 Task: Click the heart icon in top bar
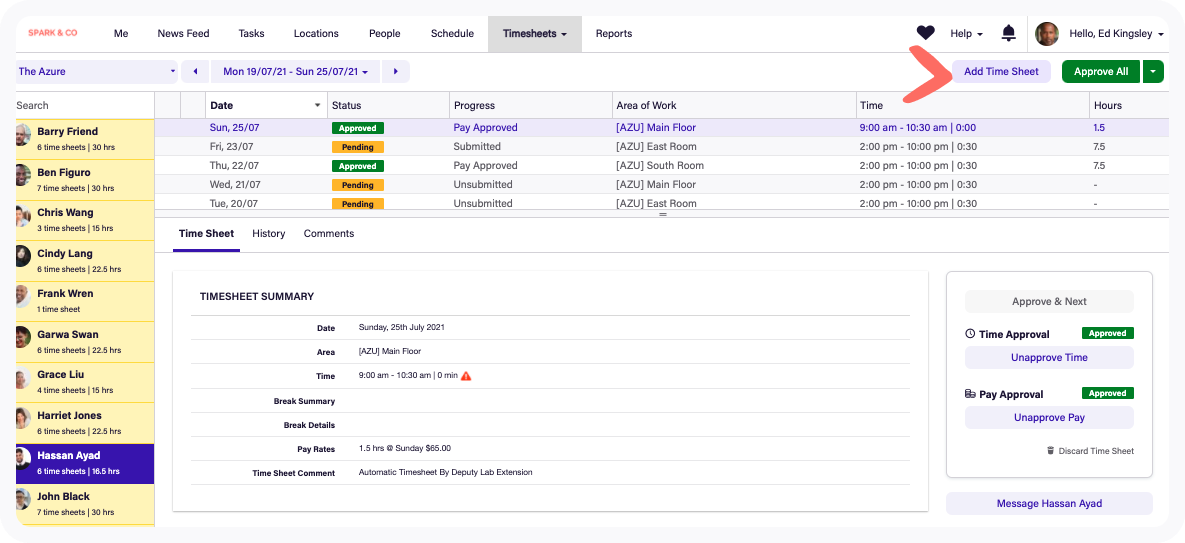click(925, 33)
